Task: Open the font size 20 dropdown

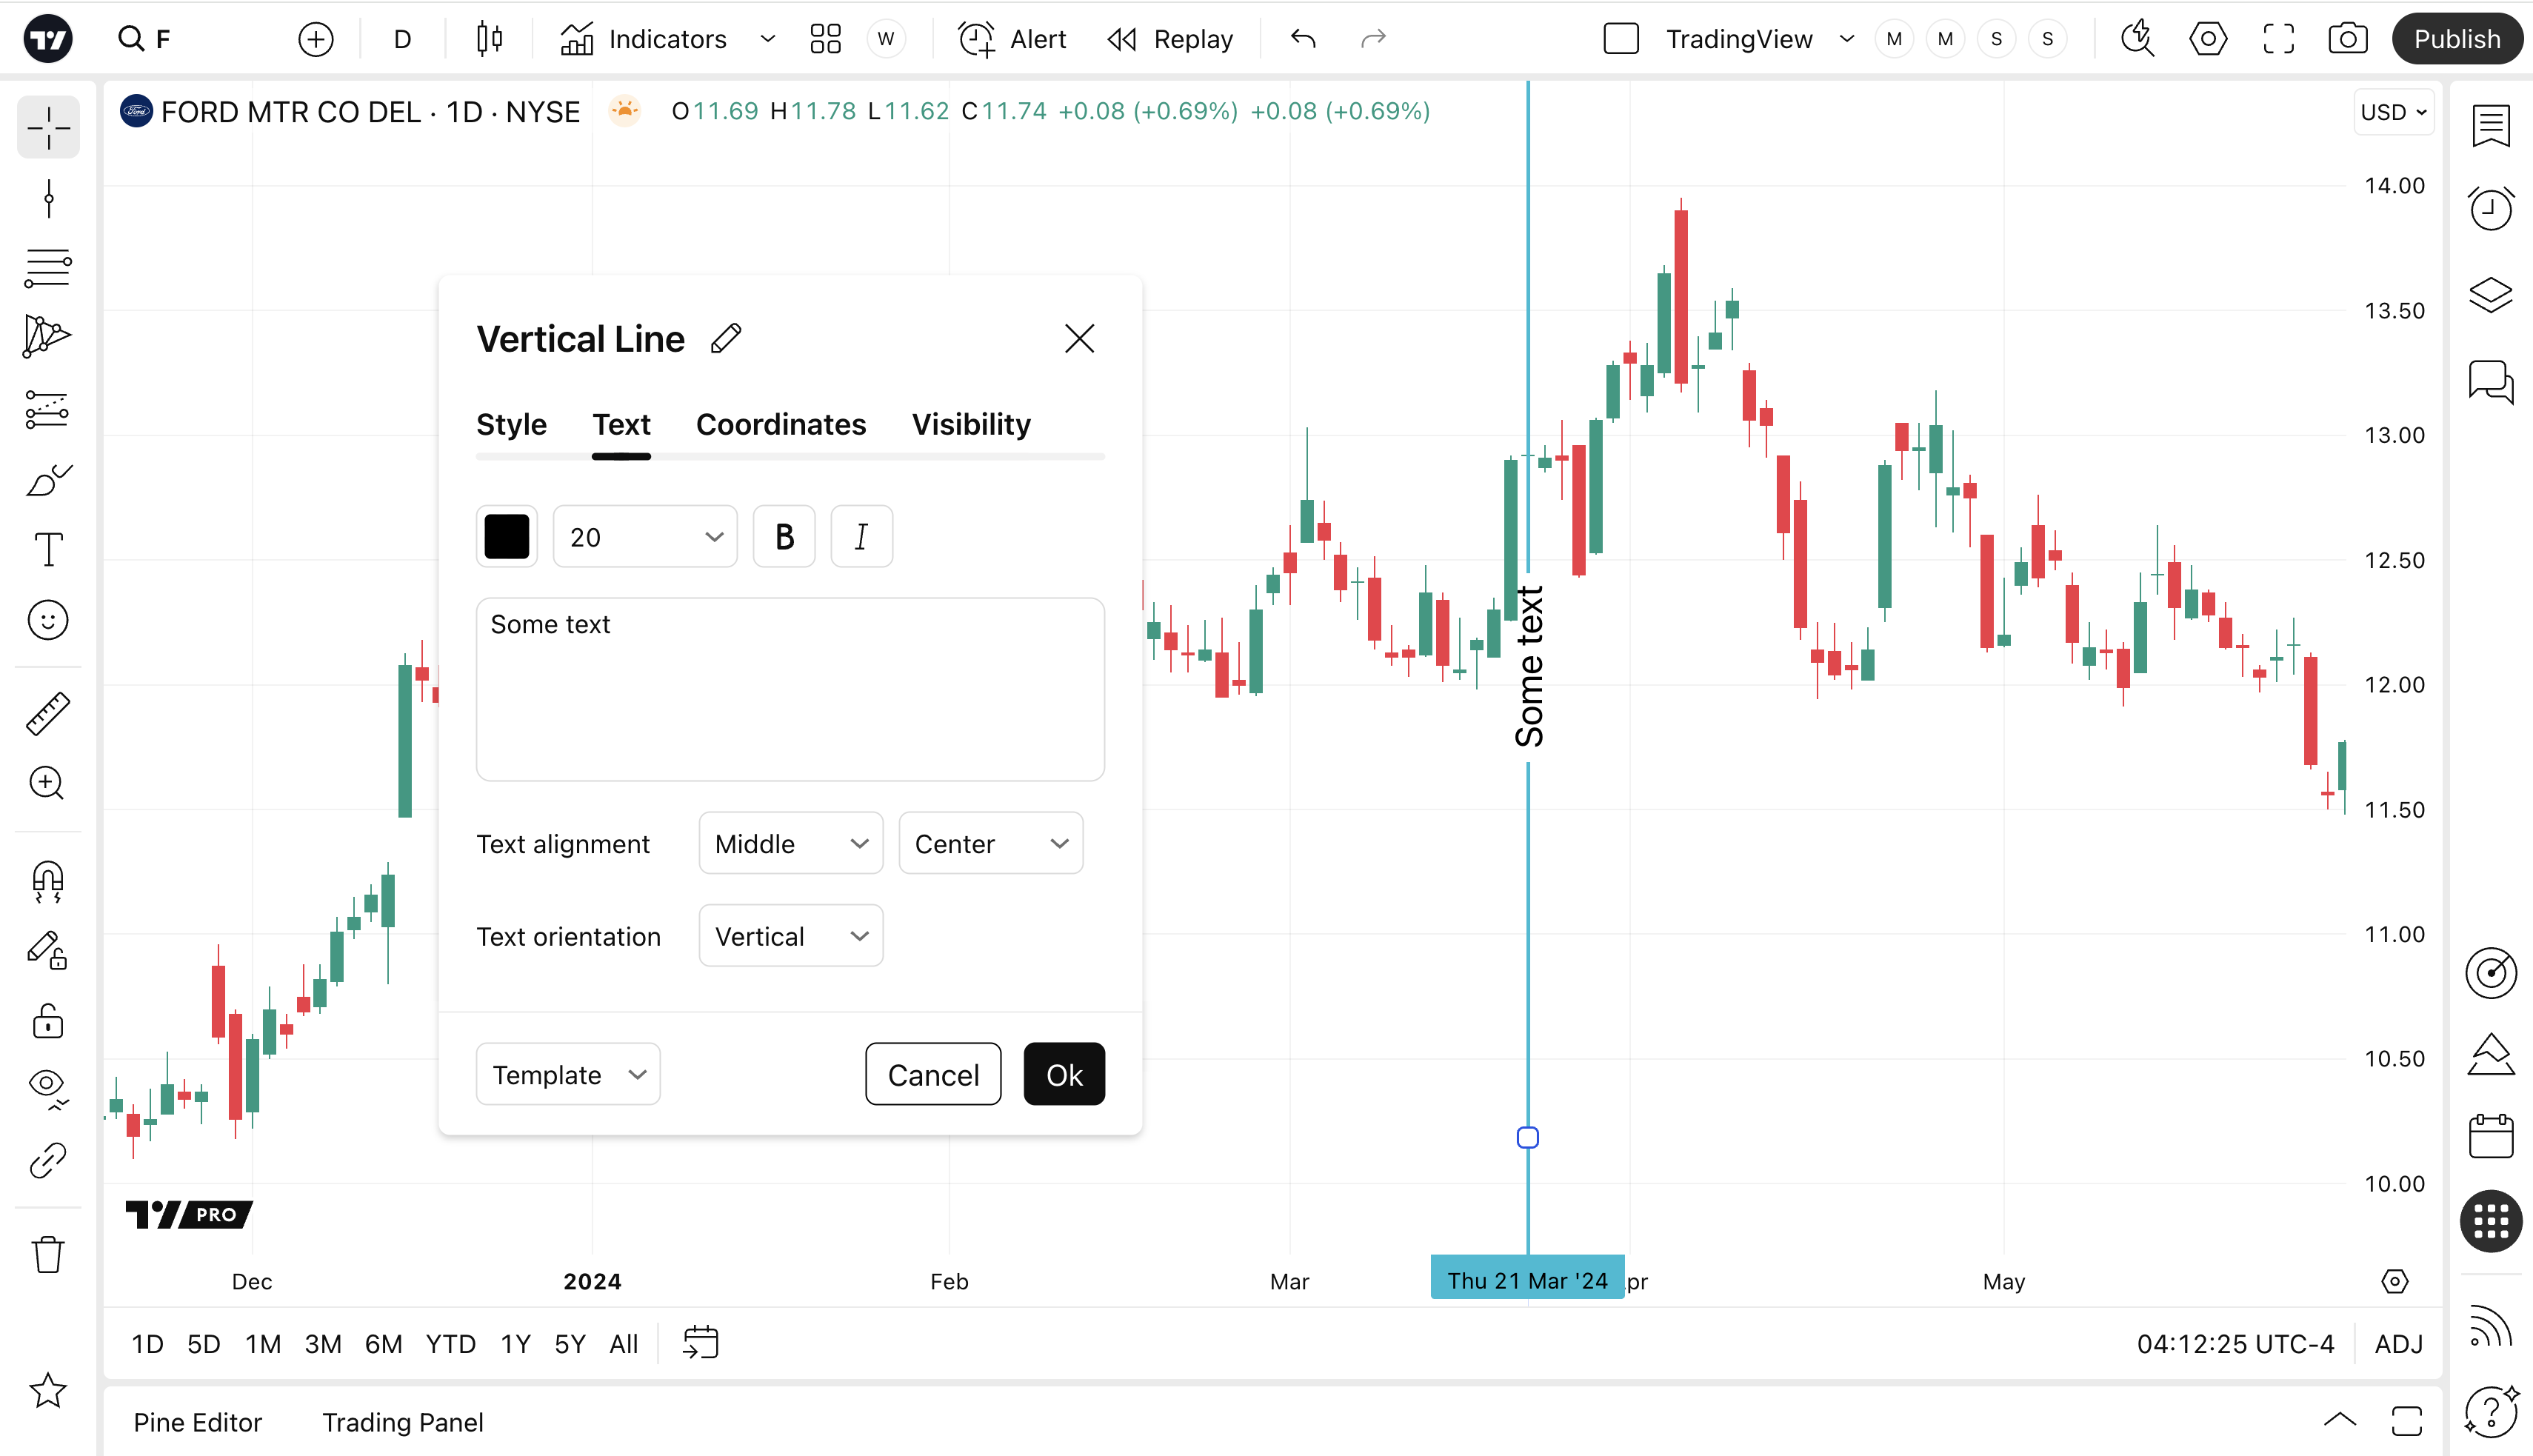Action: point(645,537)
